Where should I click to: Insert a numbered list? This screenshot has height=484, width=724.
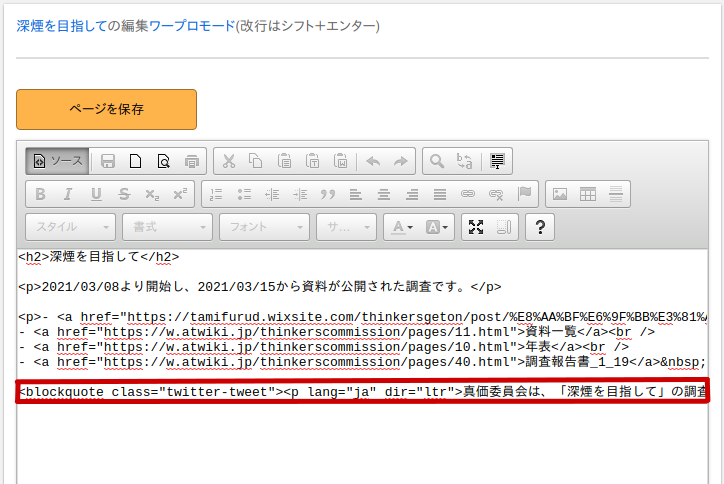pyautogui.click(x=216, y=194)
